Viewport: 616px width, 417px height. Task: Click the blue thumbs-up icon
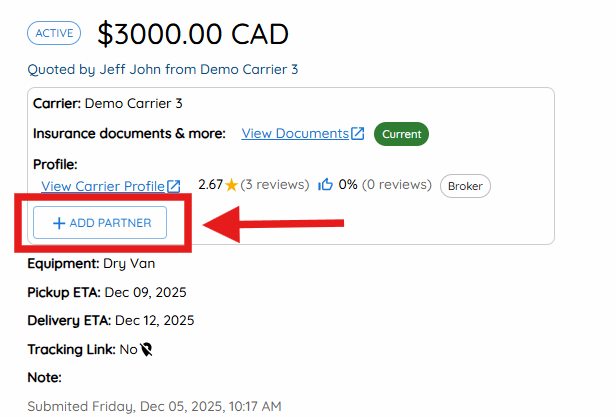pos(325,184)
